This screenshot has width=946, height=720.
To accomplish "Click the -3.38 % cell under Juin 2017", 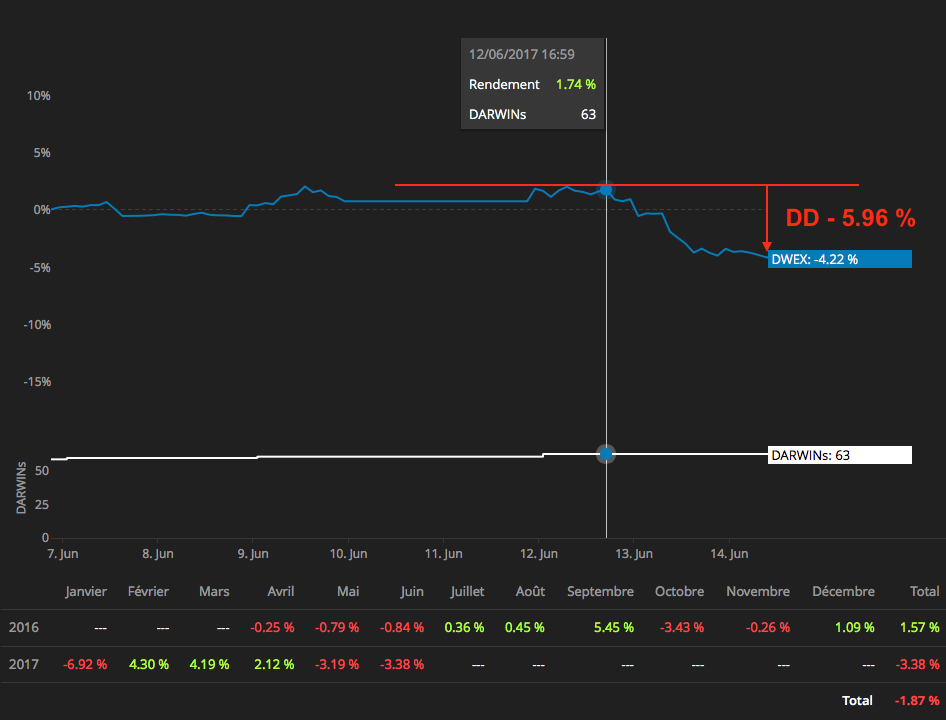I will [402, 664].
